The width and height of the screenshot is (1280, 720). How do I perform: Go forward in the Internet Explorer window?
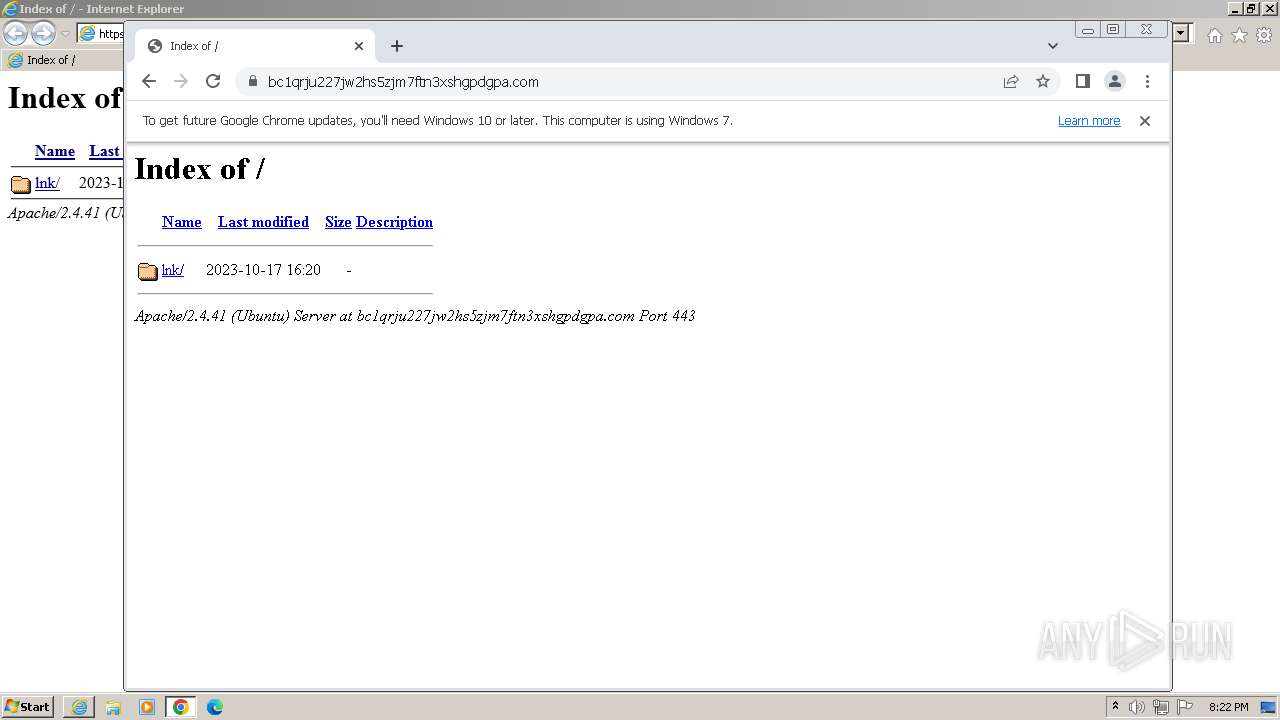coord(43,33)
